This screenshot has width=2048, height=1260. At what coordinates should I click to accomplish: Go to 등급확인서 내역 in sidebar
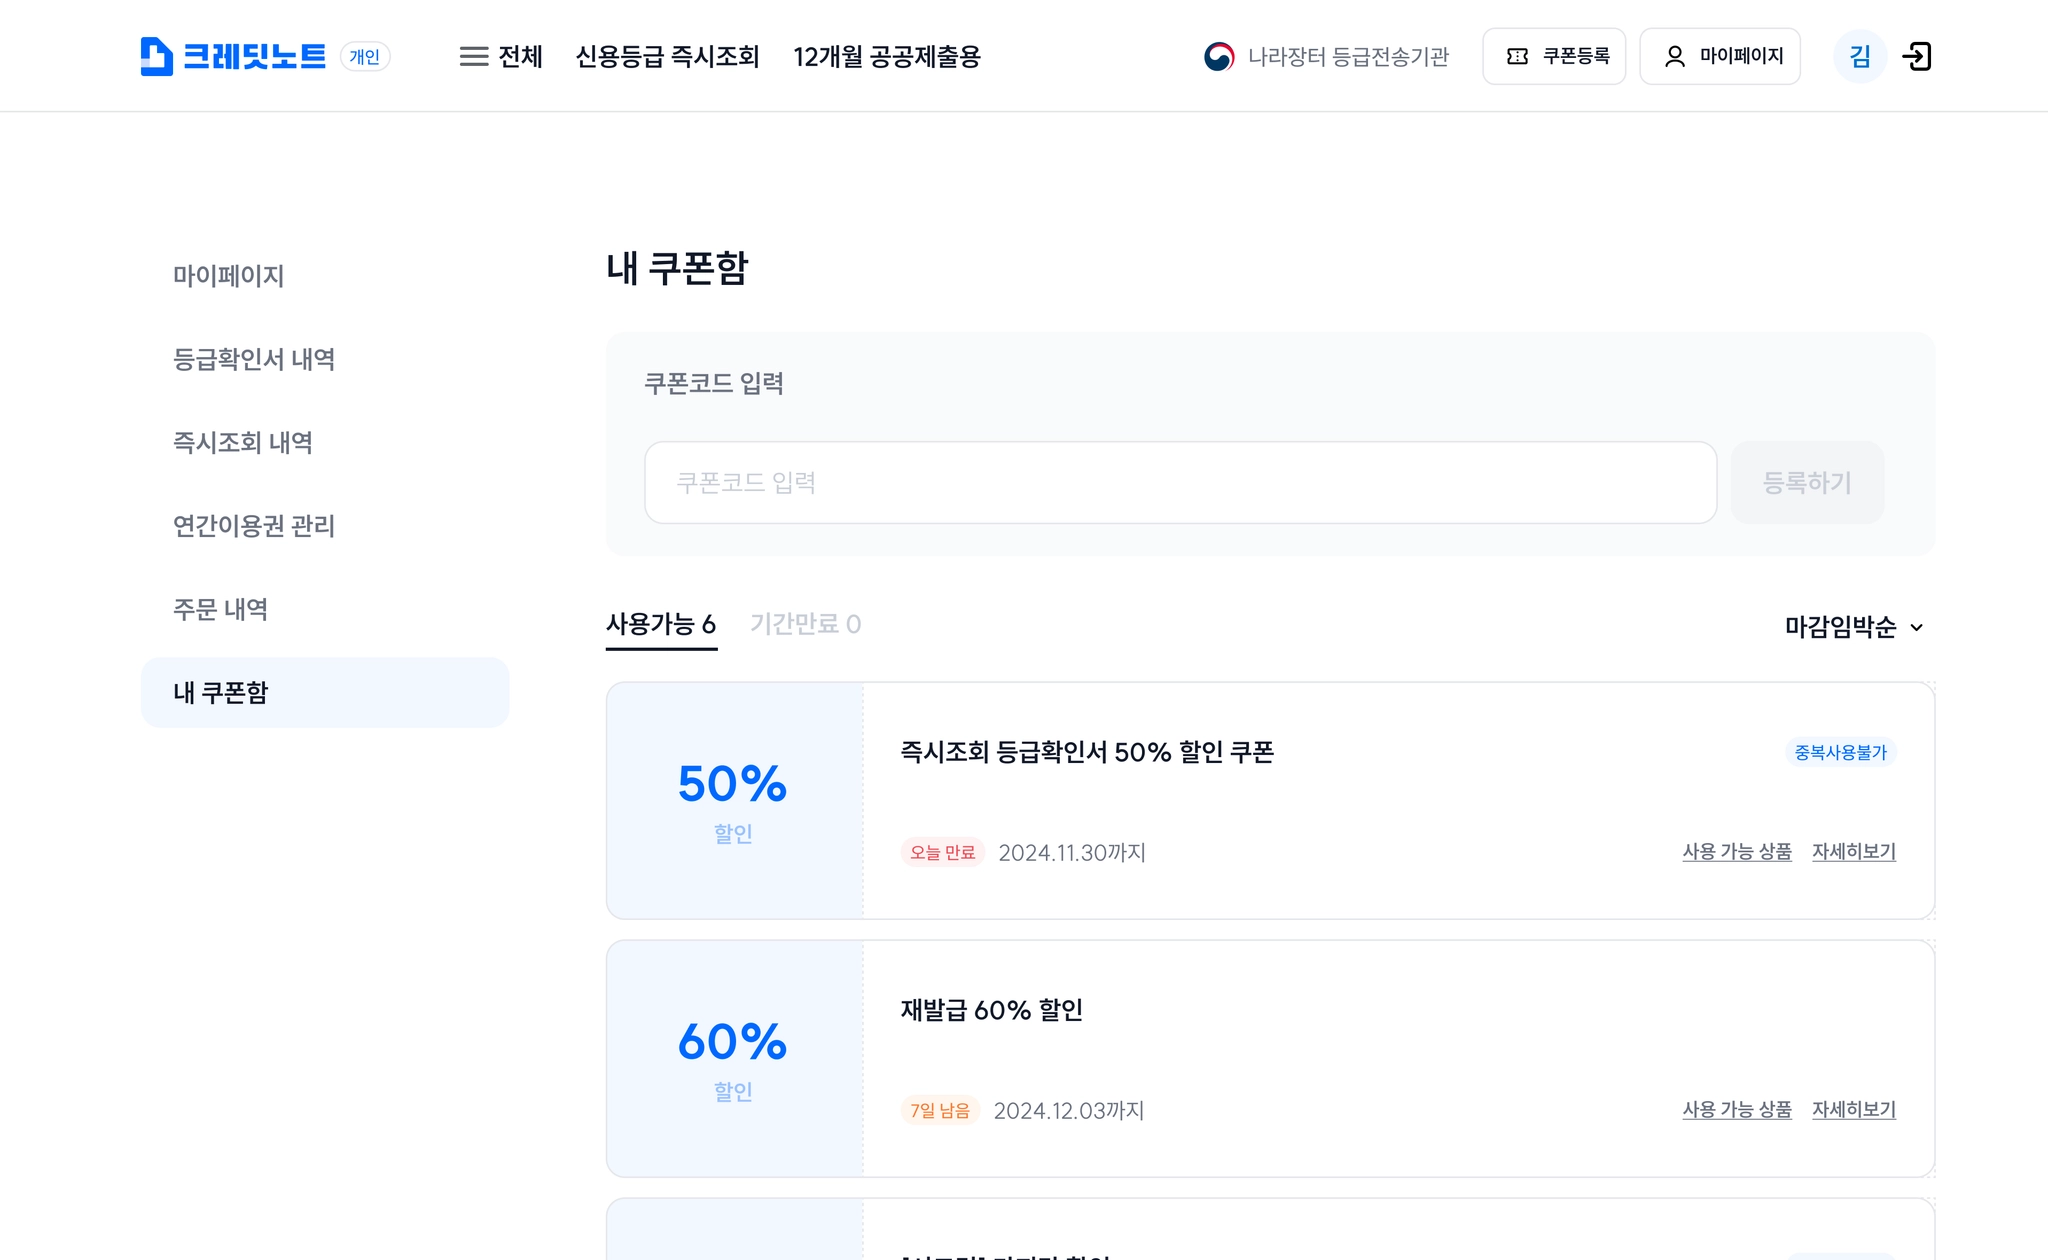(x=254, y=359)
